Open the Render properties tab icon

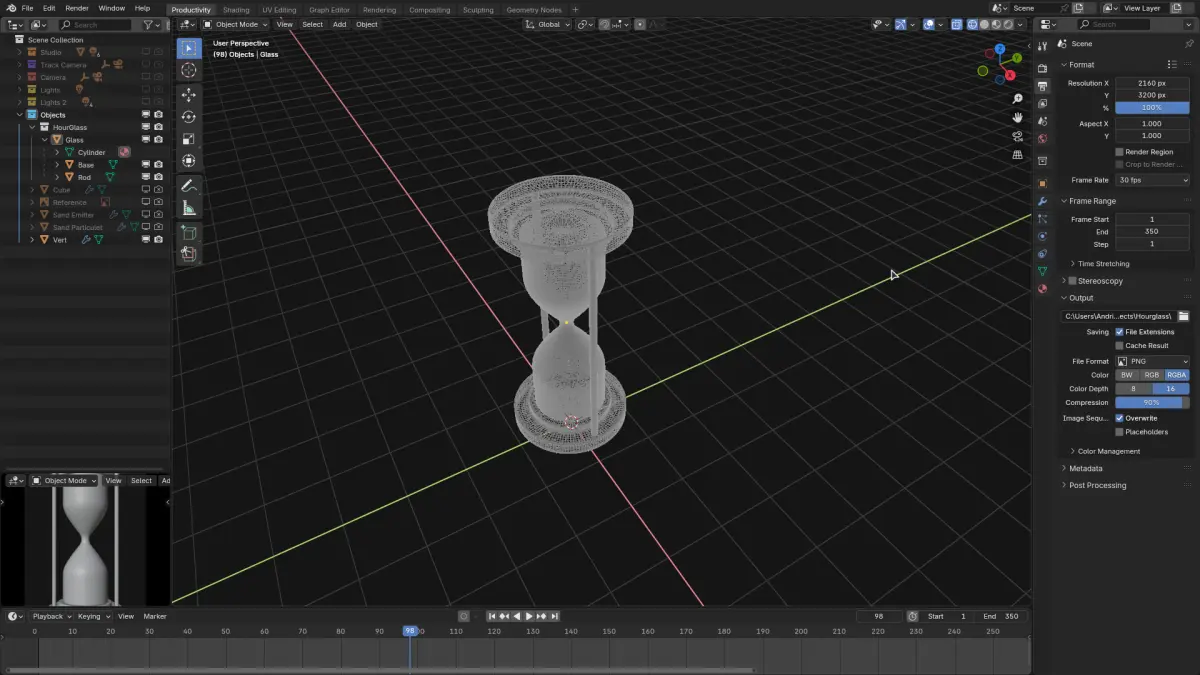point(1043,68)
